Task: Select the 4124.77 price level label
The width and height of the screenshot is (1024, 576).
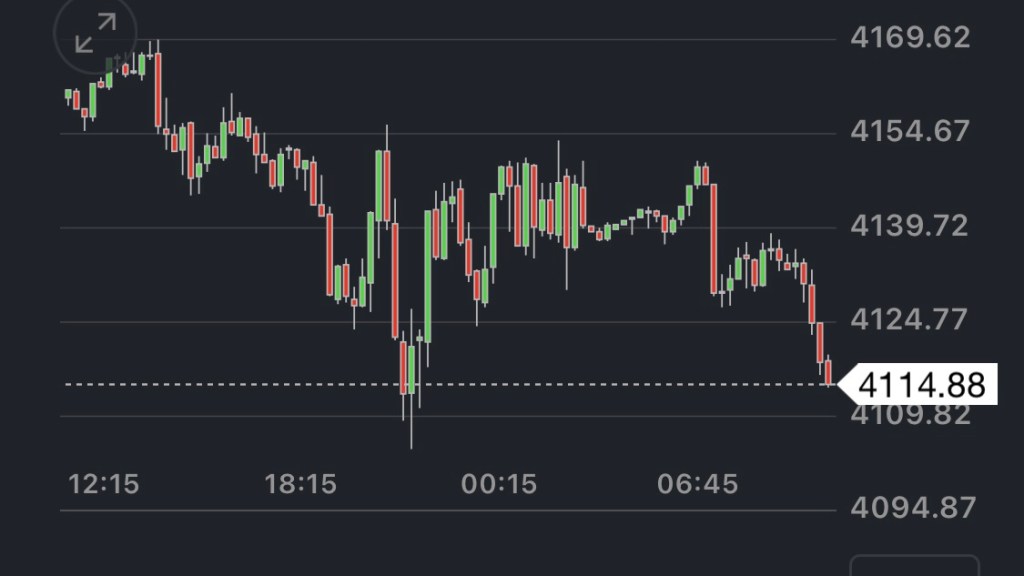Action: [909, 320]
